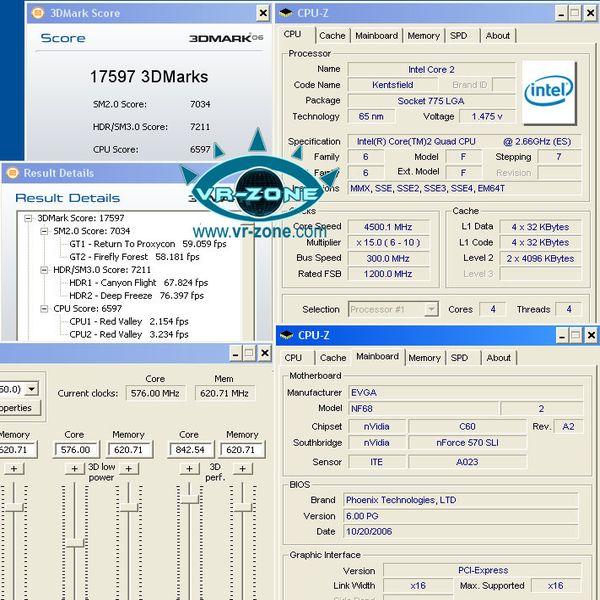This screenshot has width=600, height=600.
Task: Click the 3D low power memory slider handle
Action: (x=129, y=508)
